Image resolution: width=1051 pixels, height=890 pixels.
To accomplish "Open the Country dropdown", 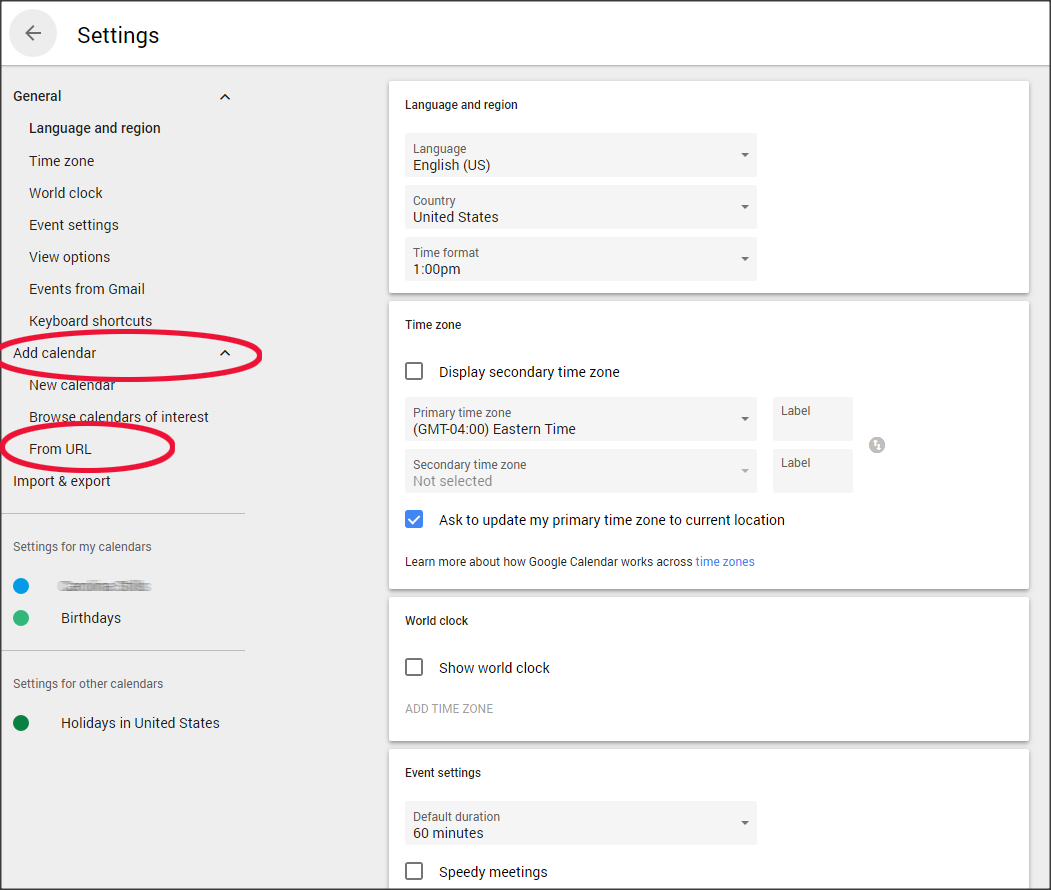I will [580, 208].
